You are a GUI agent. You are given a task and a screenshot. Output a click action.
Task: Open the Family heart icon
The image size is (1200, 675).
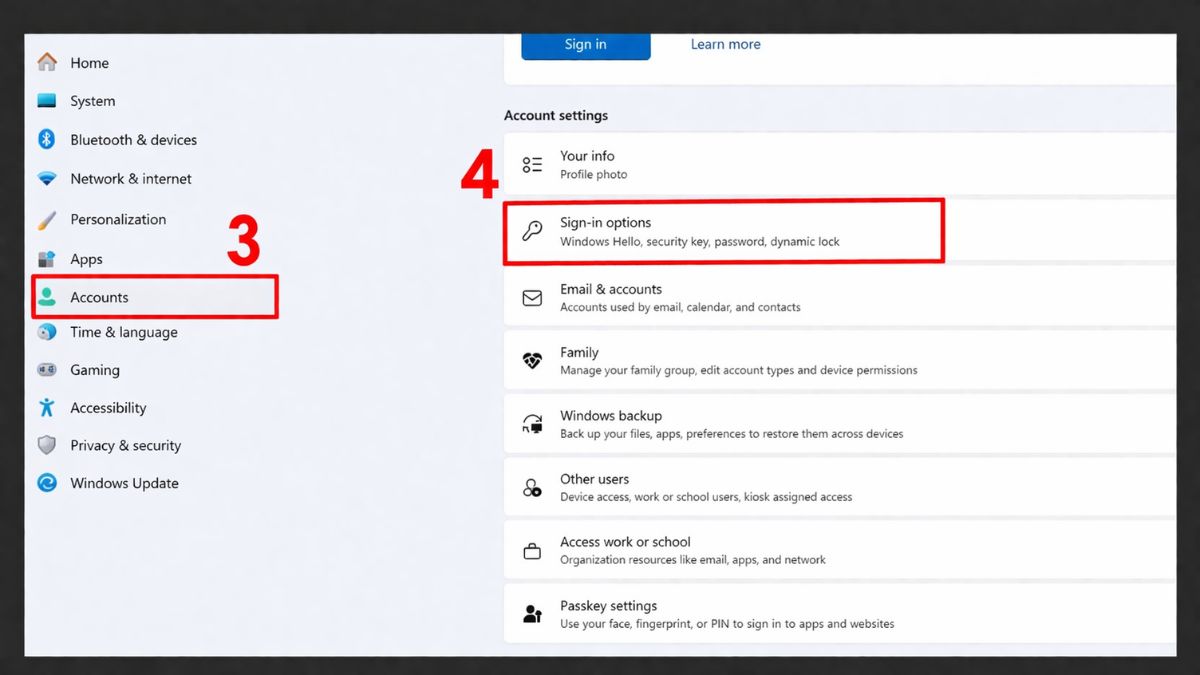coord(532,360)
